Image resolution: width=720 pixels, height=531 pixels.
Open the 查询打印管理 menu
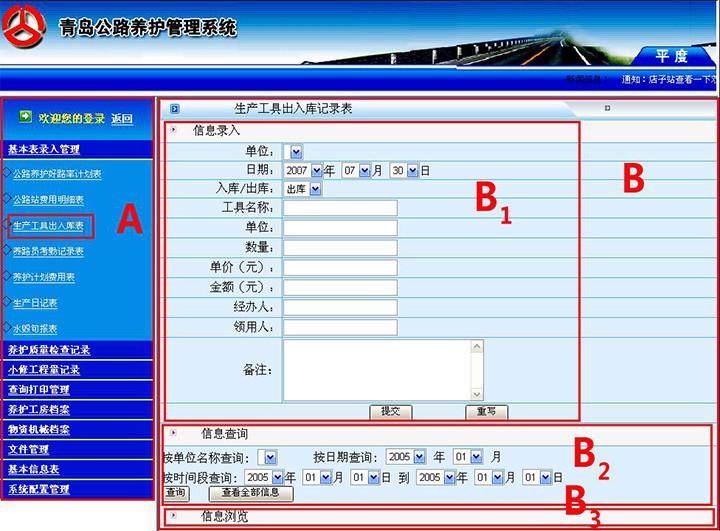pyautogui.click(x=39, y=390)
